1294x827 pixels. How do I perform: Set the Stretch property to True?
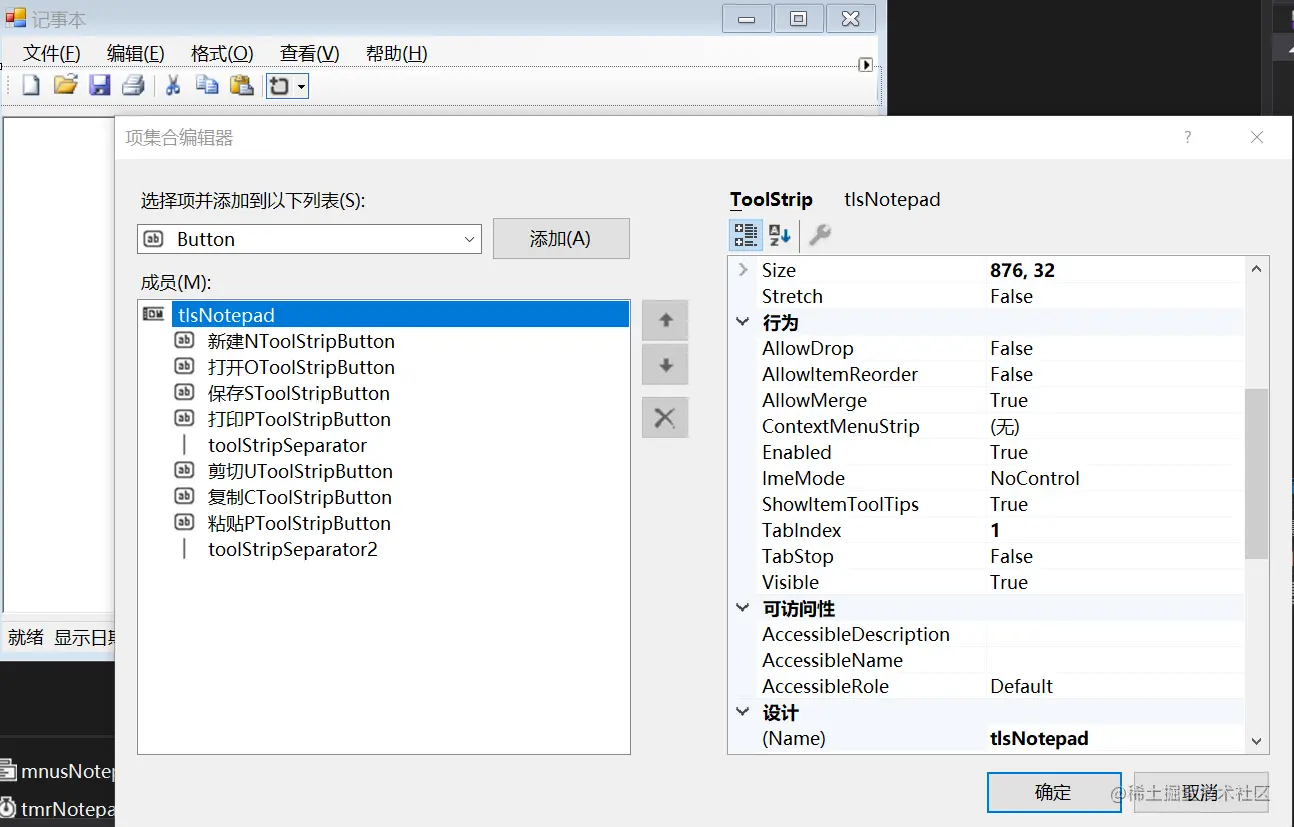[x=1013, y=296]
